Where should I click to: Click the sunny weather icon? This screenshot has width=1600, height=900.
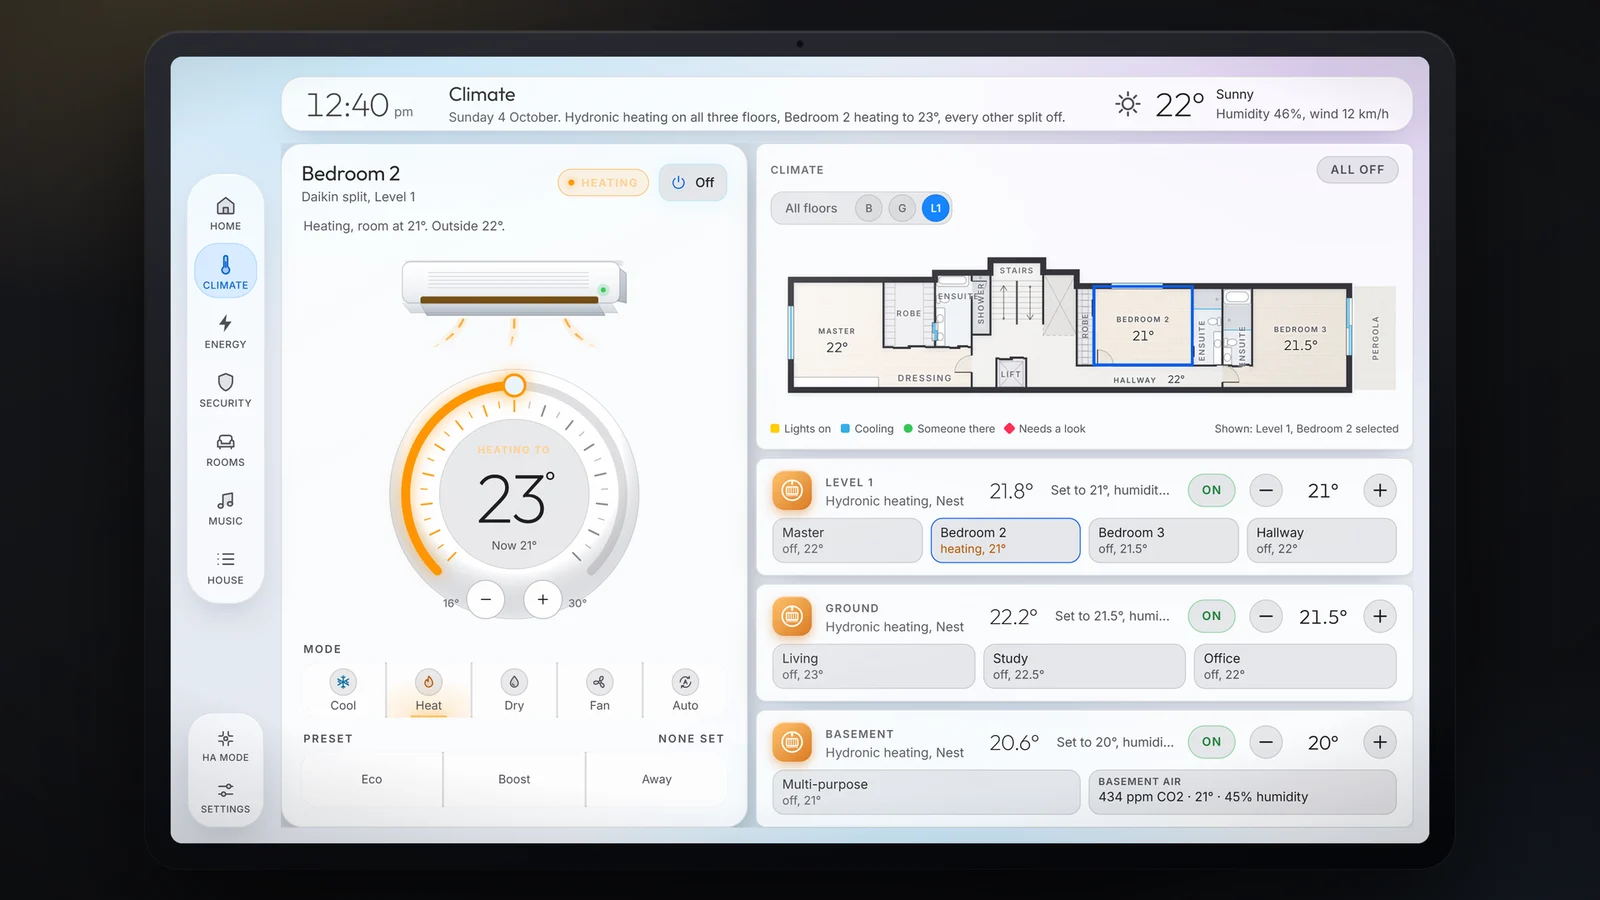tap(1128, 104)
